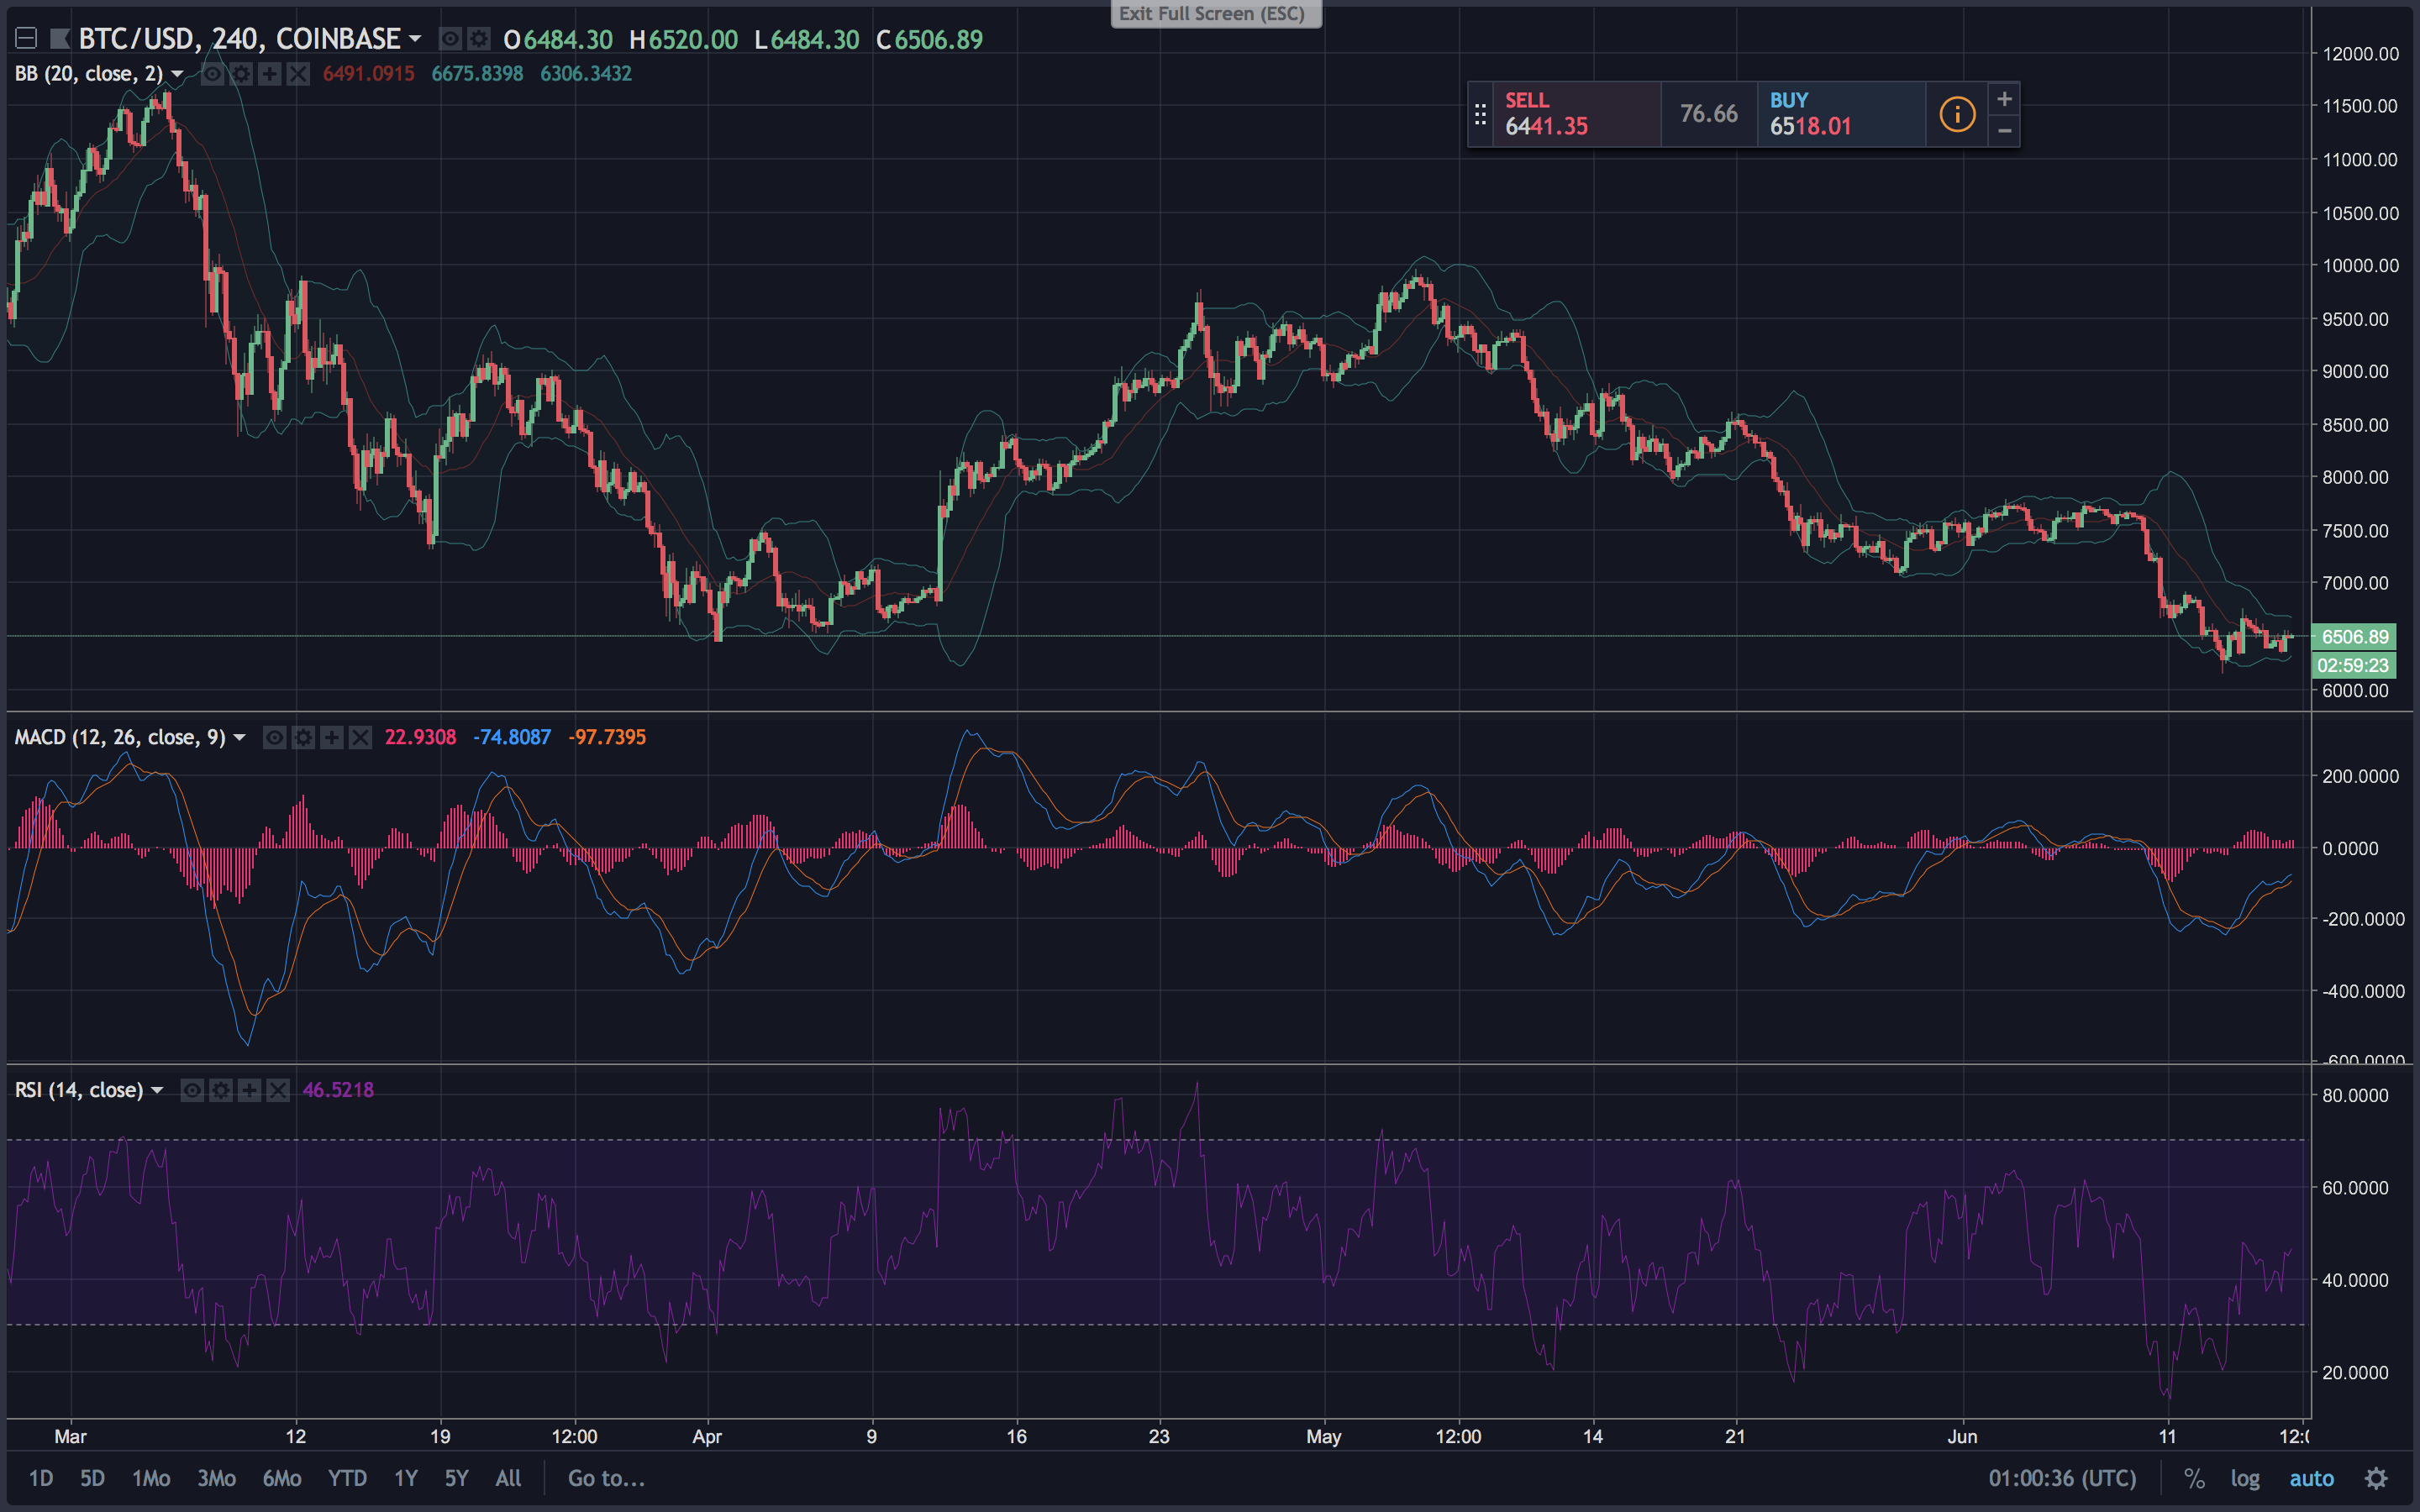The height and width of the screenshot is (1512, 2420).
Task: Click the 01:00:36 (UTC) timezone clock
Action: point(2062,1478)
